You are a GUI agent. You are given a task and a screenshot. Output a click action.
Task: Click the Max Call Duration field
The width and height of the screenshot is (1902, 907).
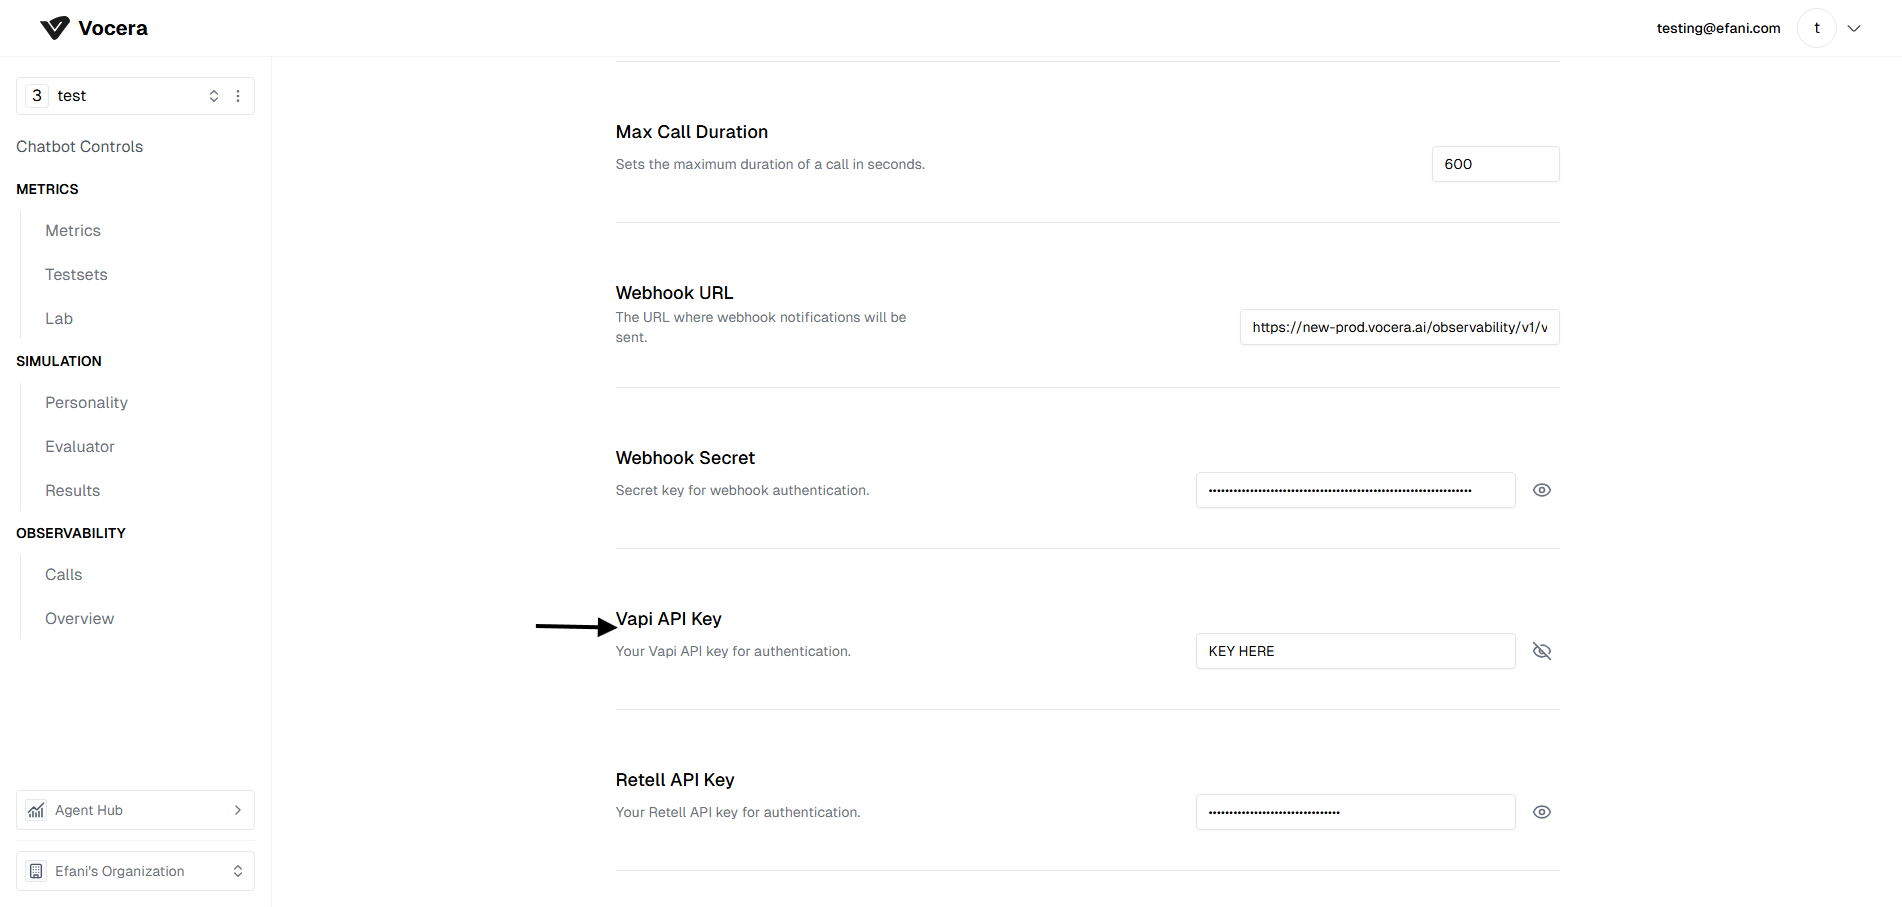[1495, 164]
